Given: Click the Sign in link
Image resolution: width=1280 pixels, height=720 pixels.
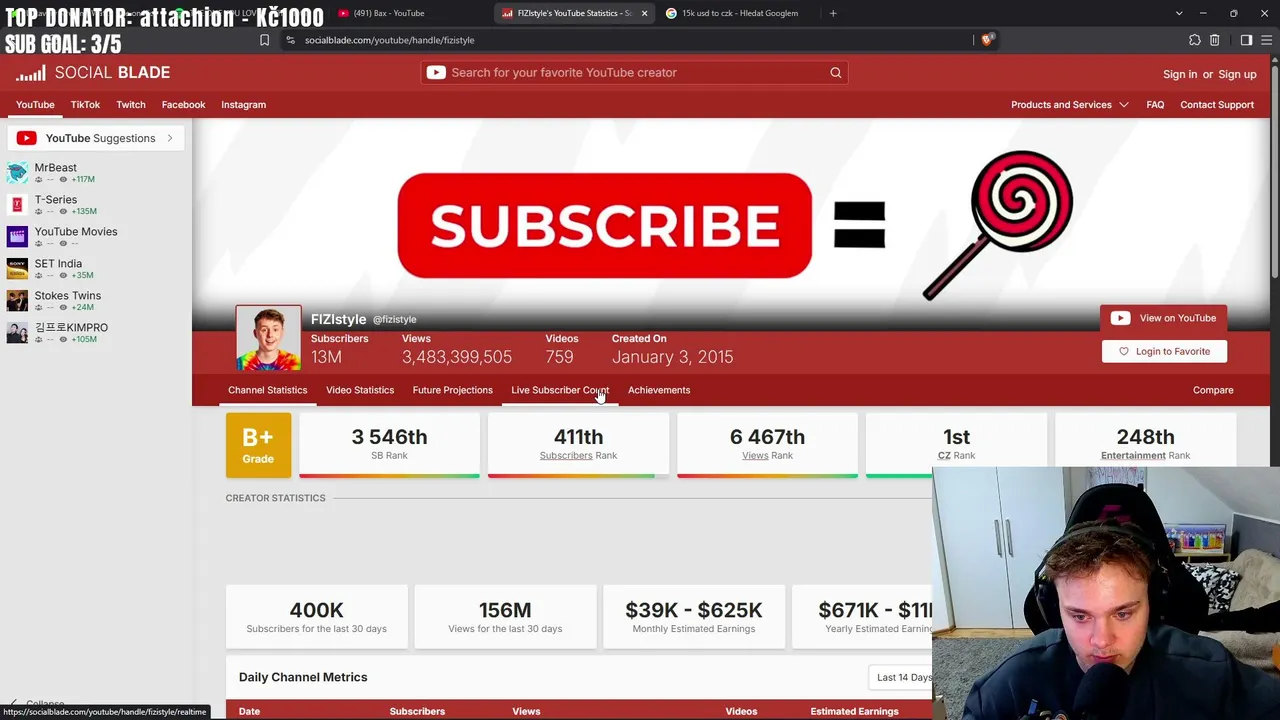Looking at the screenshot, I should (1180, 74).
